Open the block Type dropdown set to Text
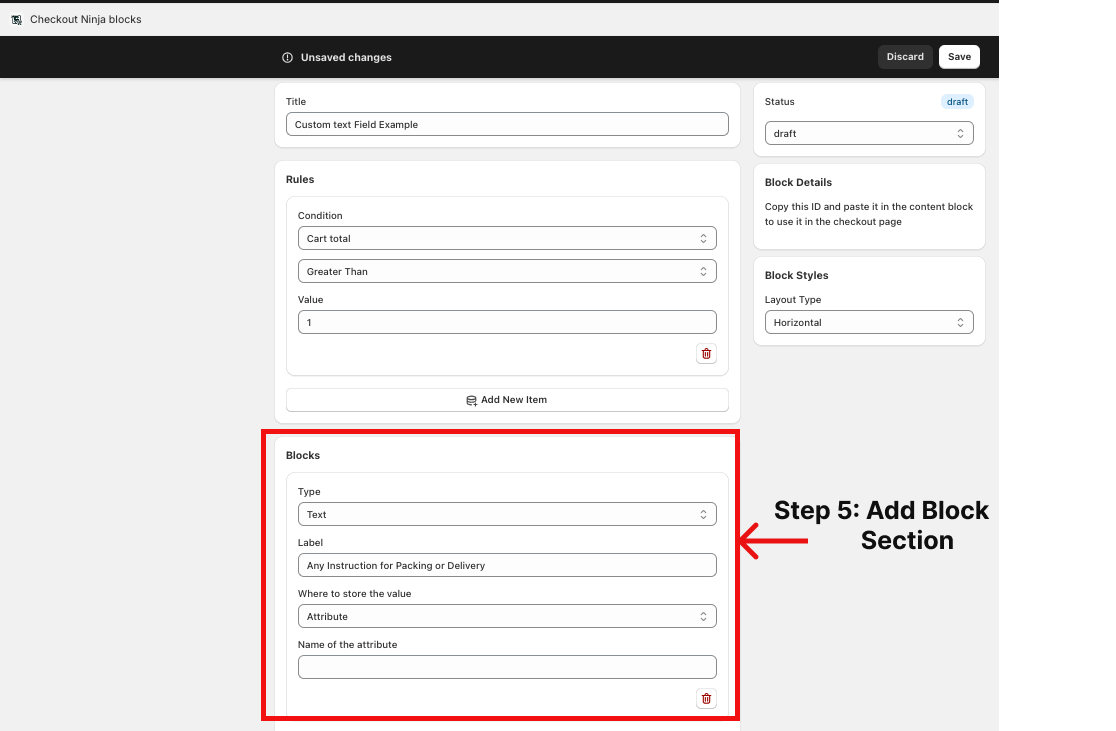1116x731 pixels. [507, 514]
